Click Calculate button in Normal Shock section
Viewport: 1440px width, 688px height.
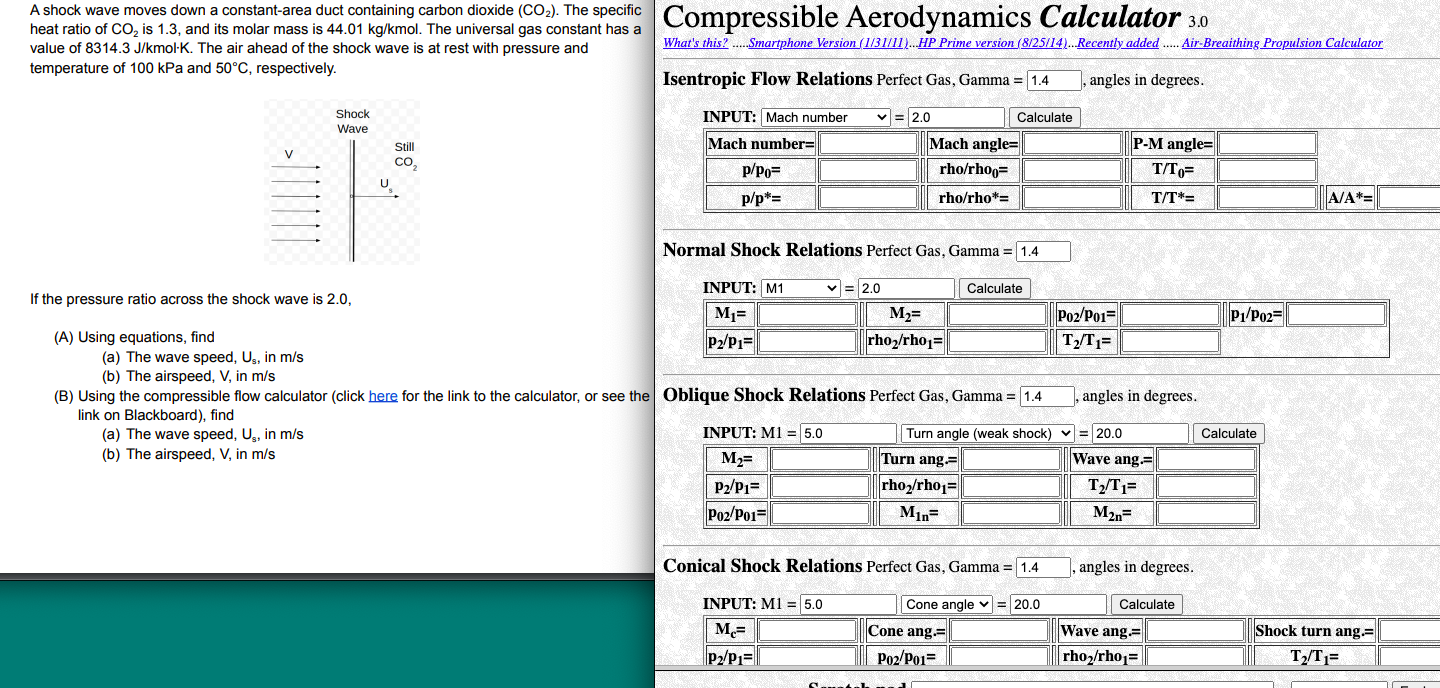click(x=994, y=288)
